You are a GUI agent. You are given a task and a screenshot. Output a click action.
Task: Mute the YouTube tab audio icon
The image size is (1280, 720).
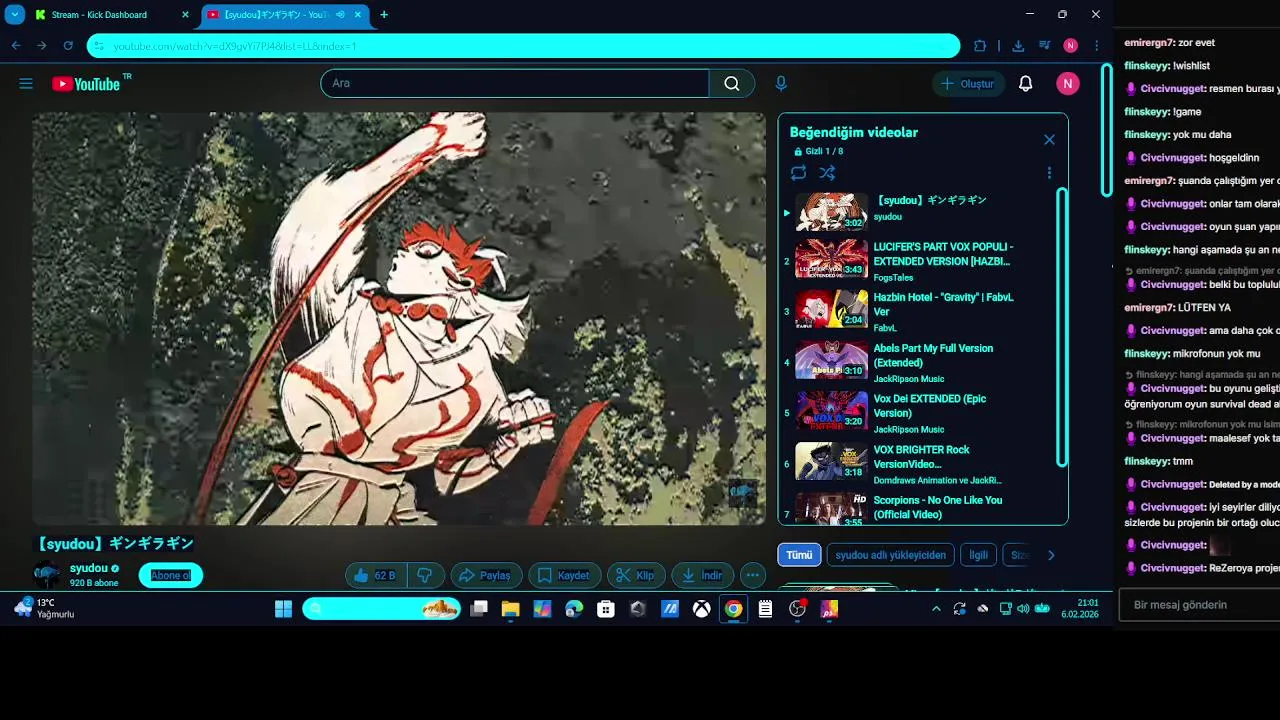[340, 15]
